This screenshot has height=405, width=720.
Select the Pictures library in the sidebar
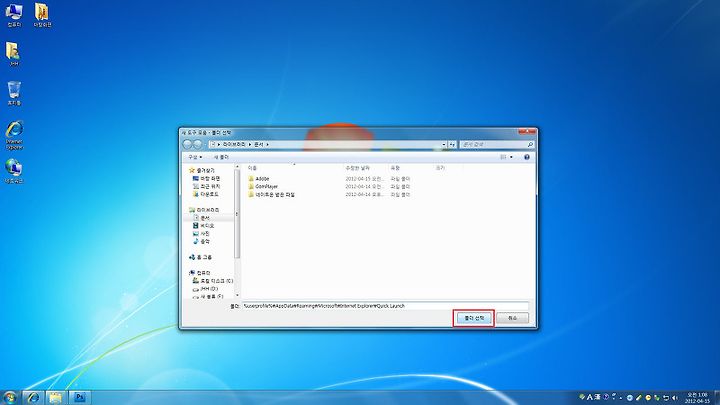[x=201, y=233]
